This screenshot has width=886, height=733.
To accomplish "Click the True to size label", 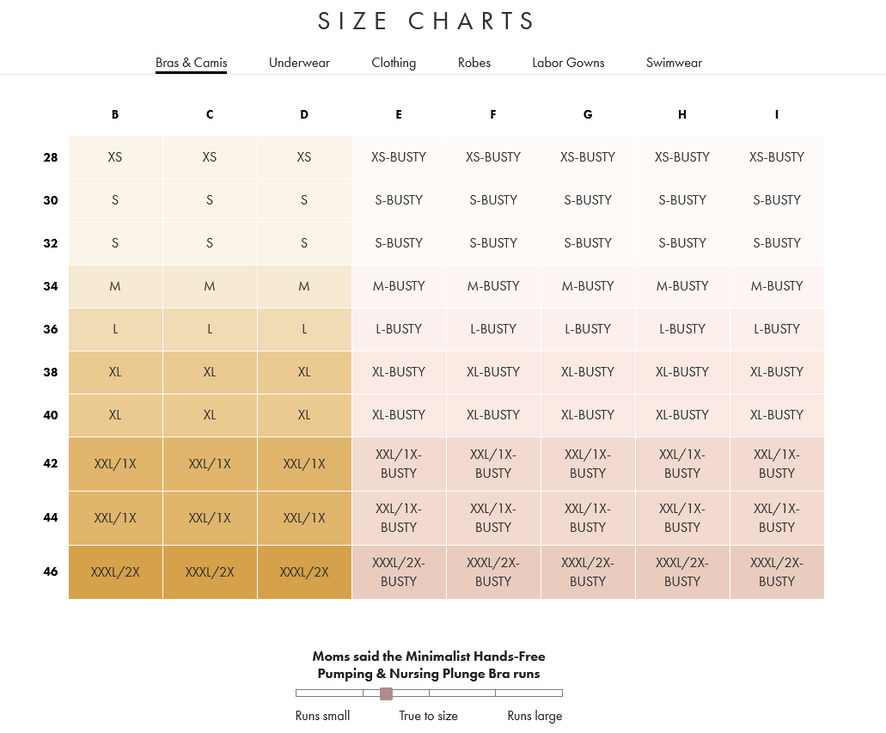I will click(x=428, y=716).
